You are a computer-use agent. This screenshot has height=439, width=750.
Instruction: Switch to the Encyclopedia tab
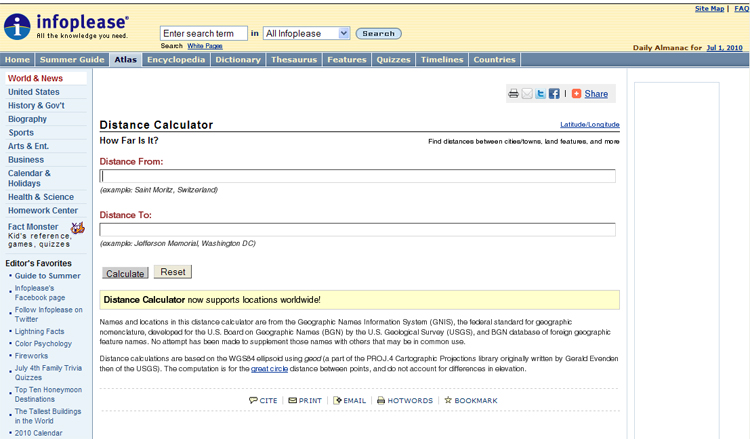(176, 60)
